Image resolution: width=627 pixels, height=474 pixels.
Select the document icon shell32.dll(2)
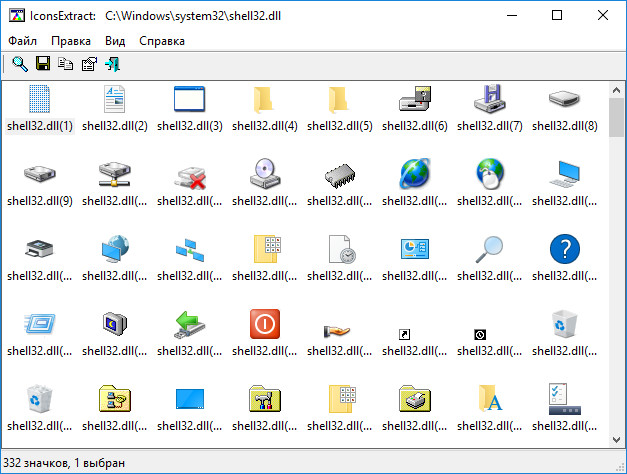click(x=114, y=99)
